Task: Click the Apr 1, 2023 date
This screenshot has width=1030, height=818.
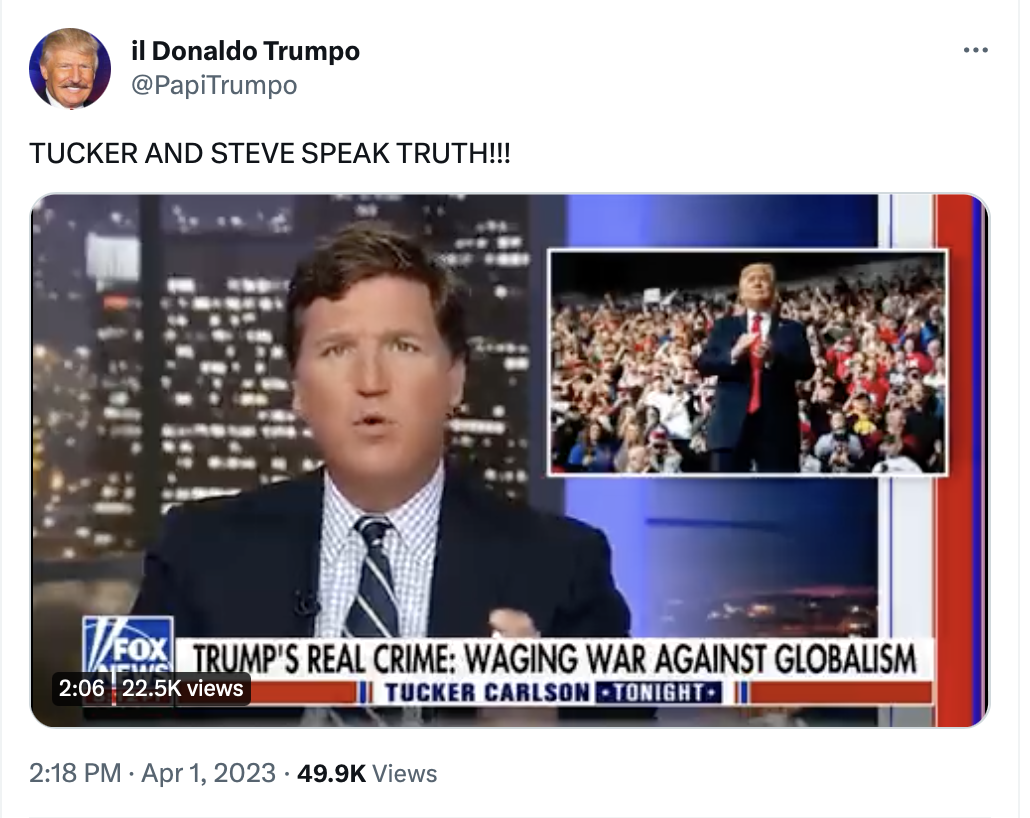Action: (208, 773)
